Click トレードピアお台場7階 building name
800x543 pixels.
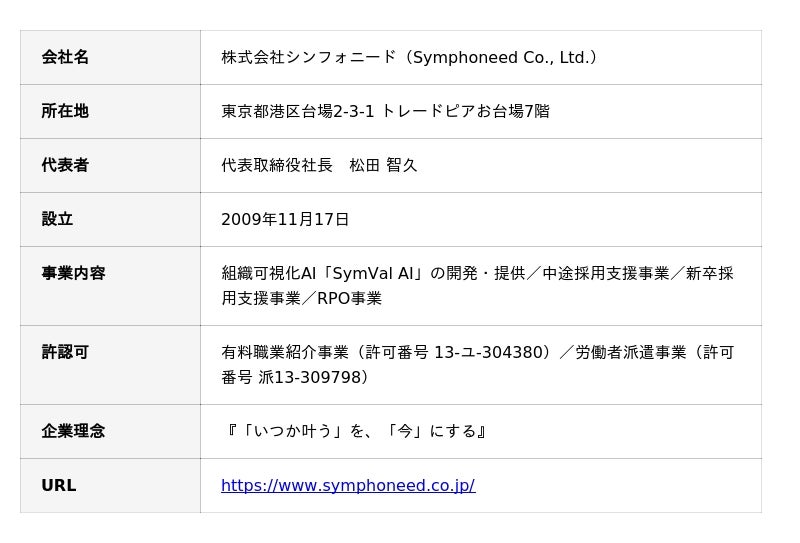(465, 111)
